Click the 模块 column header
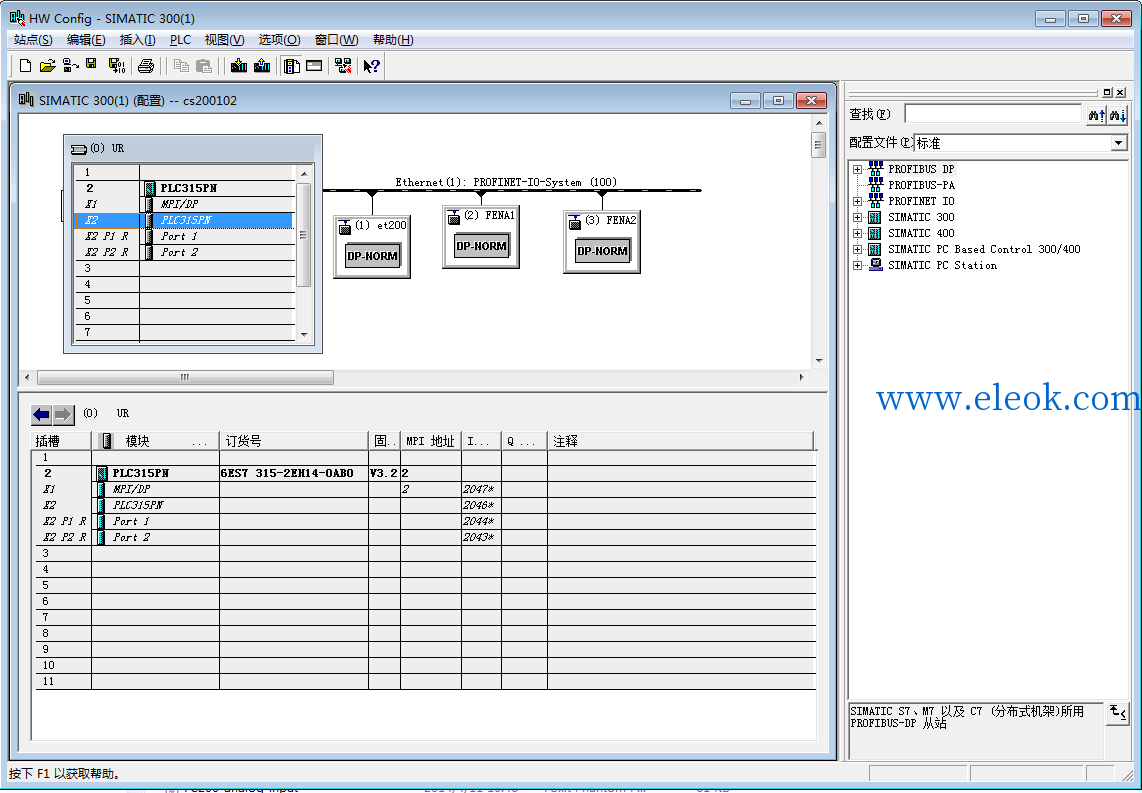 coord(156,441)
